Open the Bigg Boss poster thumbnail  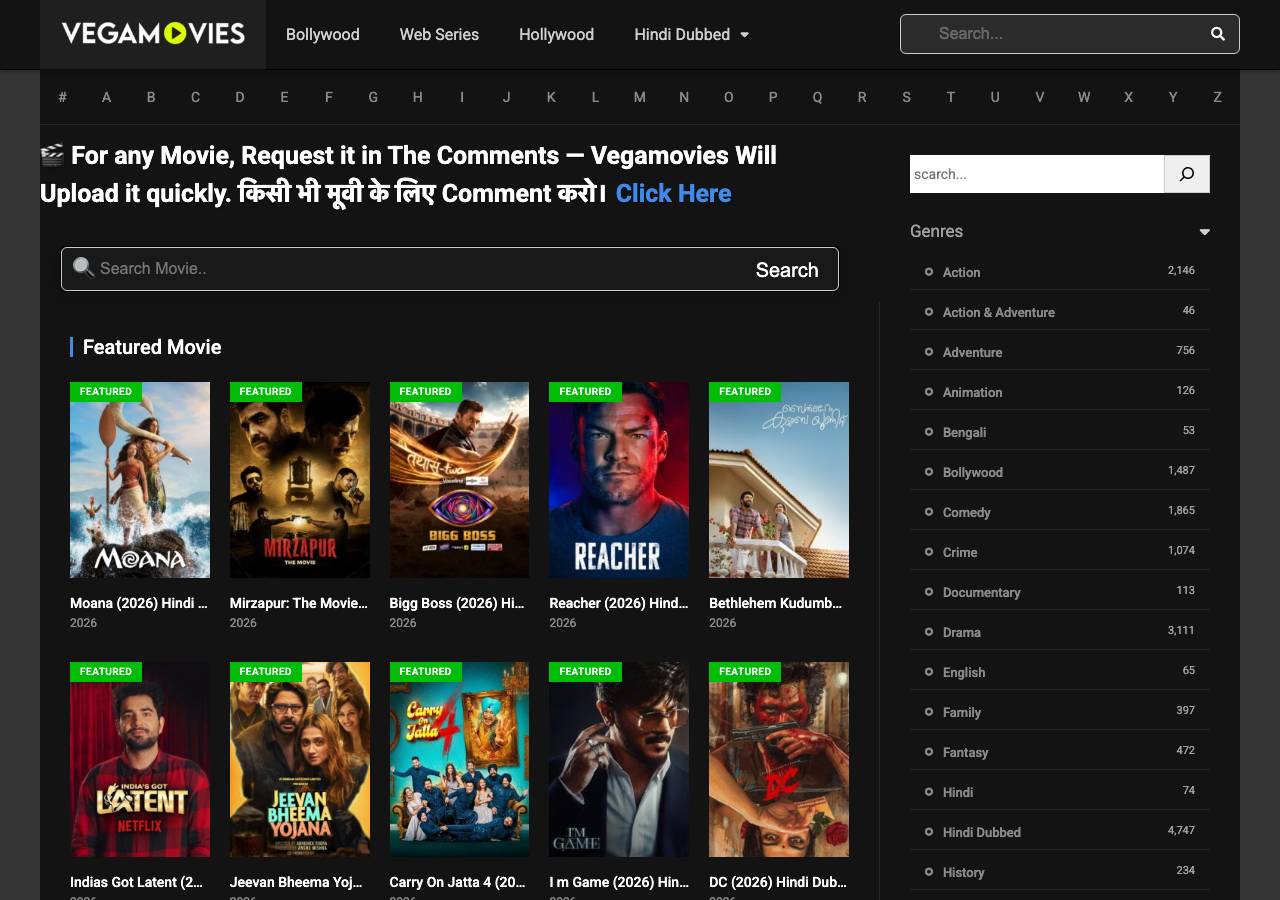tap(459, 480)
